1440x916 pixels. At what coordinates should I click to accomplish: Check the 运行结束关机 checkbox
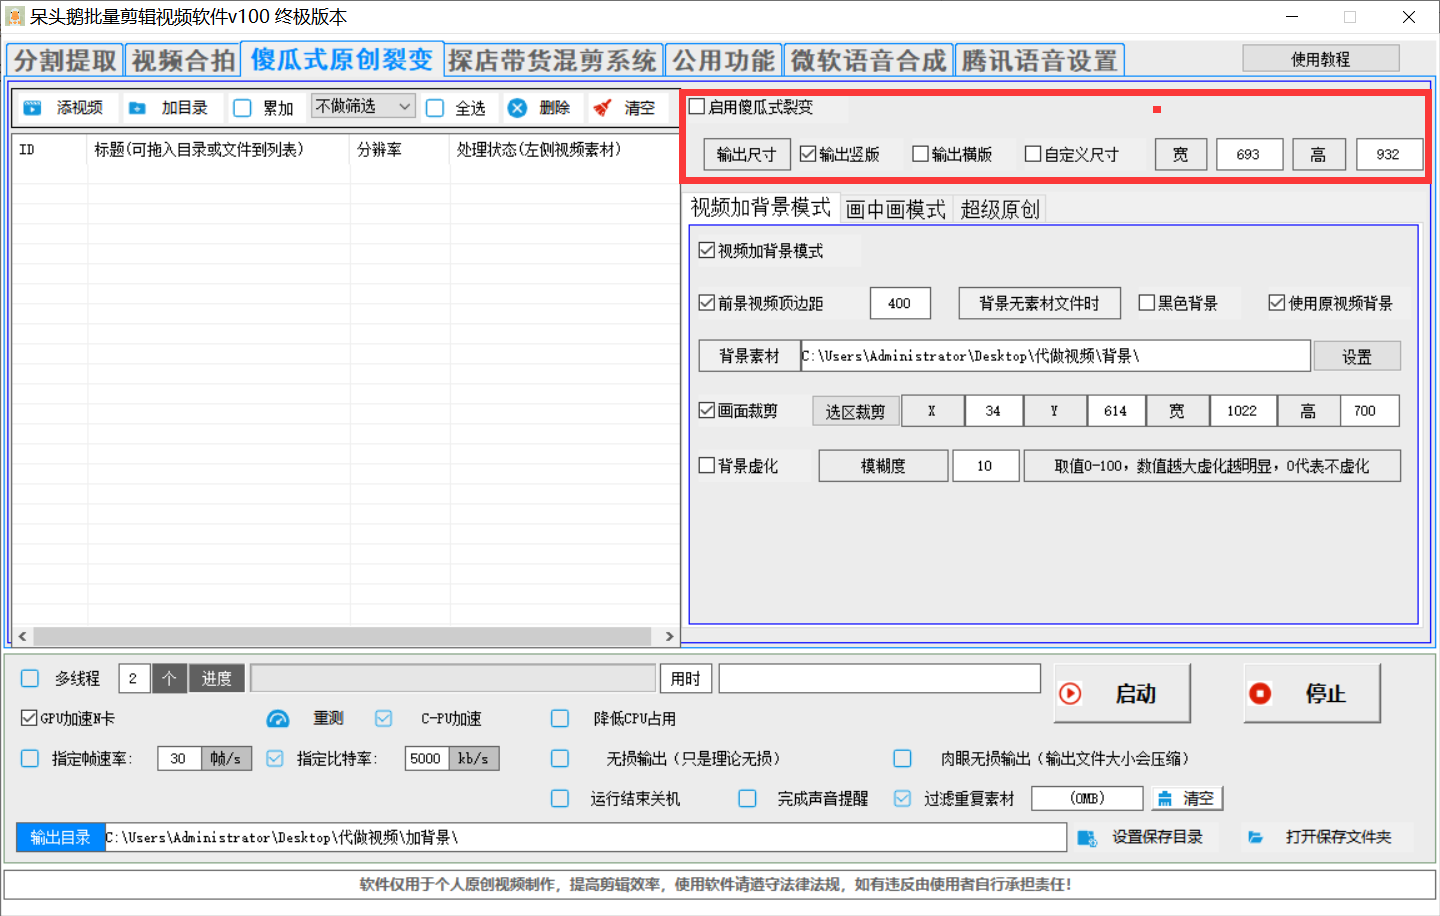pyautogui.click(x=560, y=798)
